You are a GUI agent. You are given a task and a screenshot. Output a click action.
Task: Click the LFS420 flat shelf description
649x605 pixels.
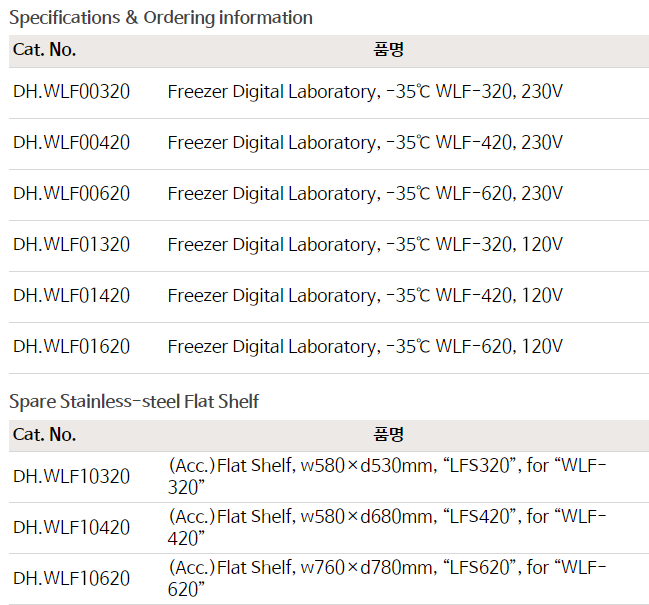387,527
